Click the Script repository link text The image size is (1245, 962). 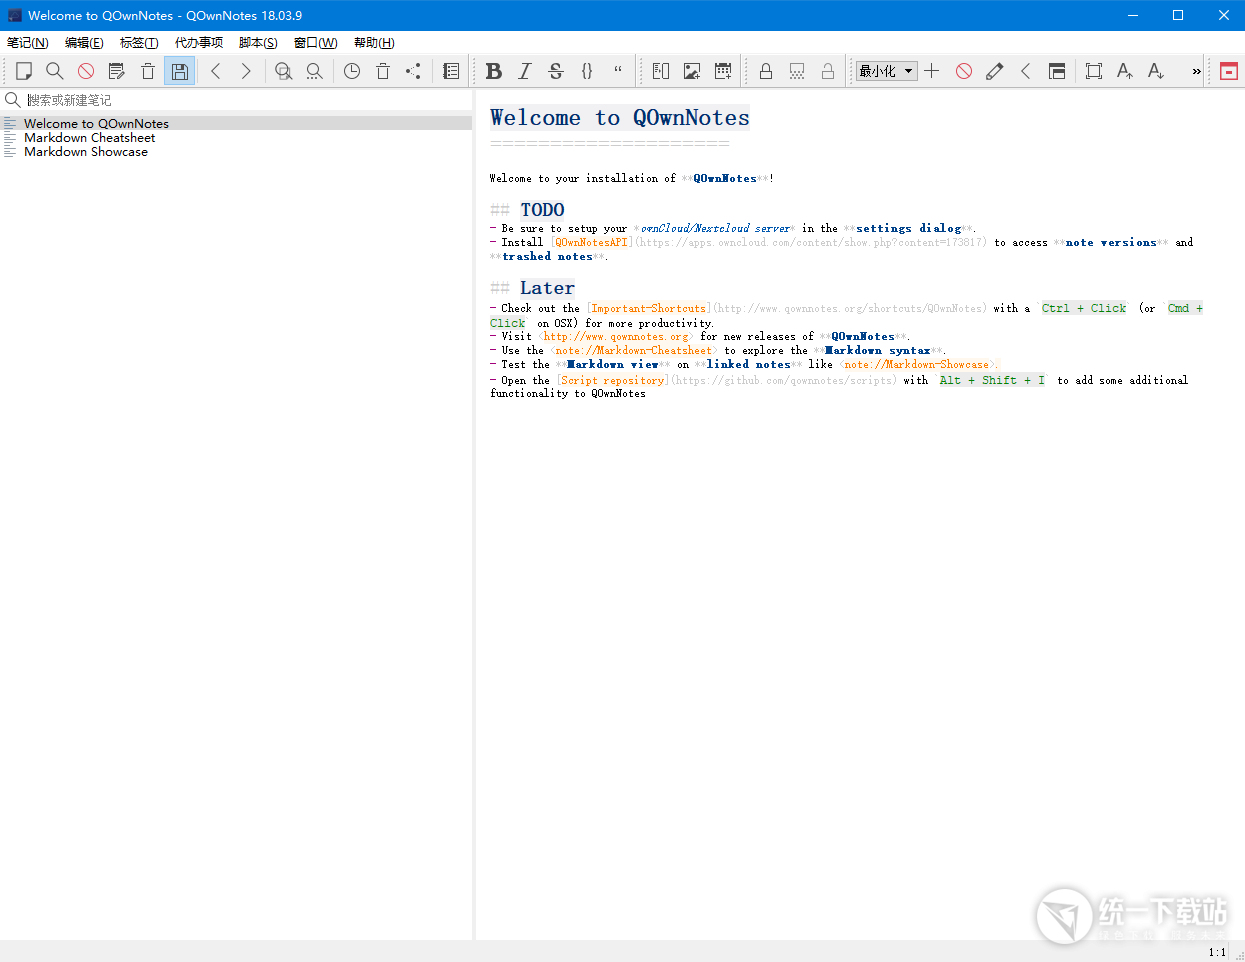[612, 380]
